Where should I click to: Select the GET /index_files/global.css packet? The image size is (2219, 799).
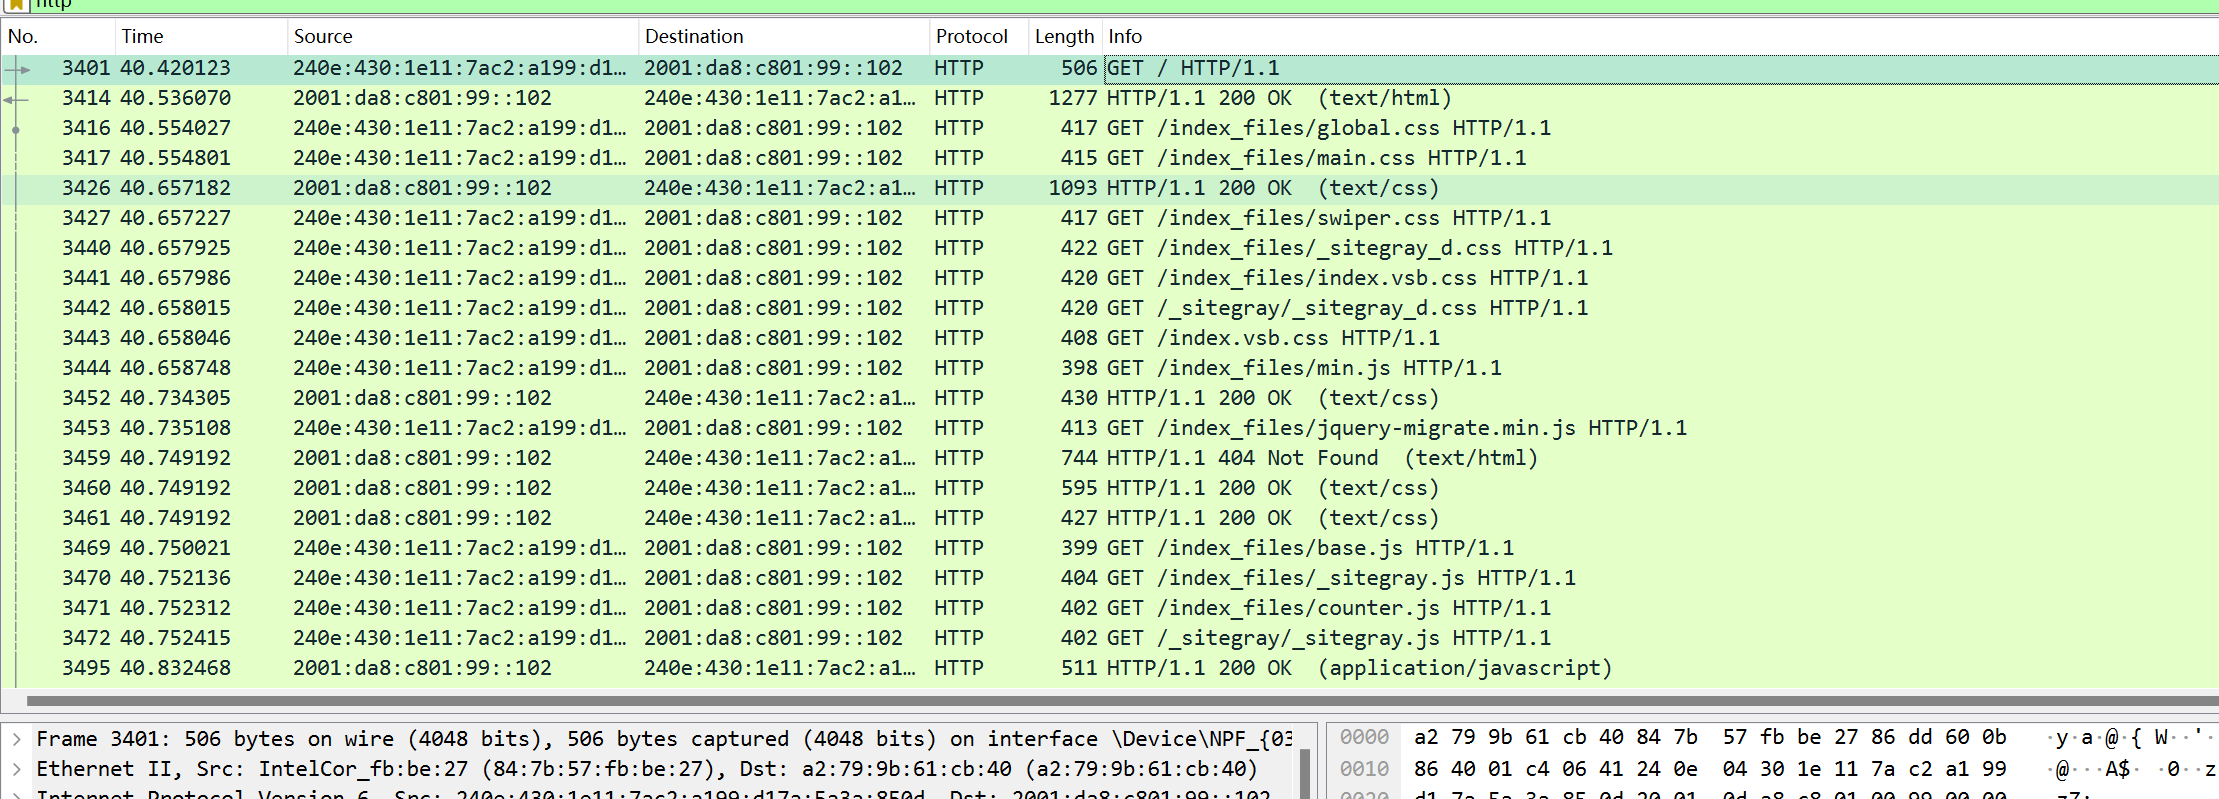coord(1110,128)
